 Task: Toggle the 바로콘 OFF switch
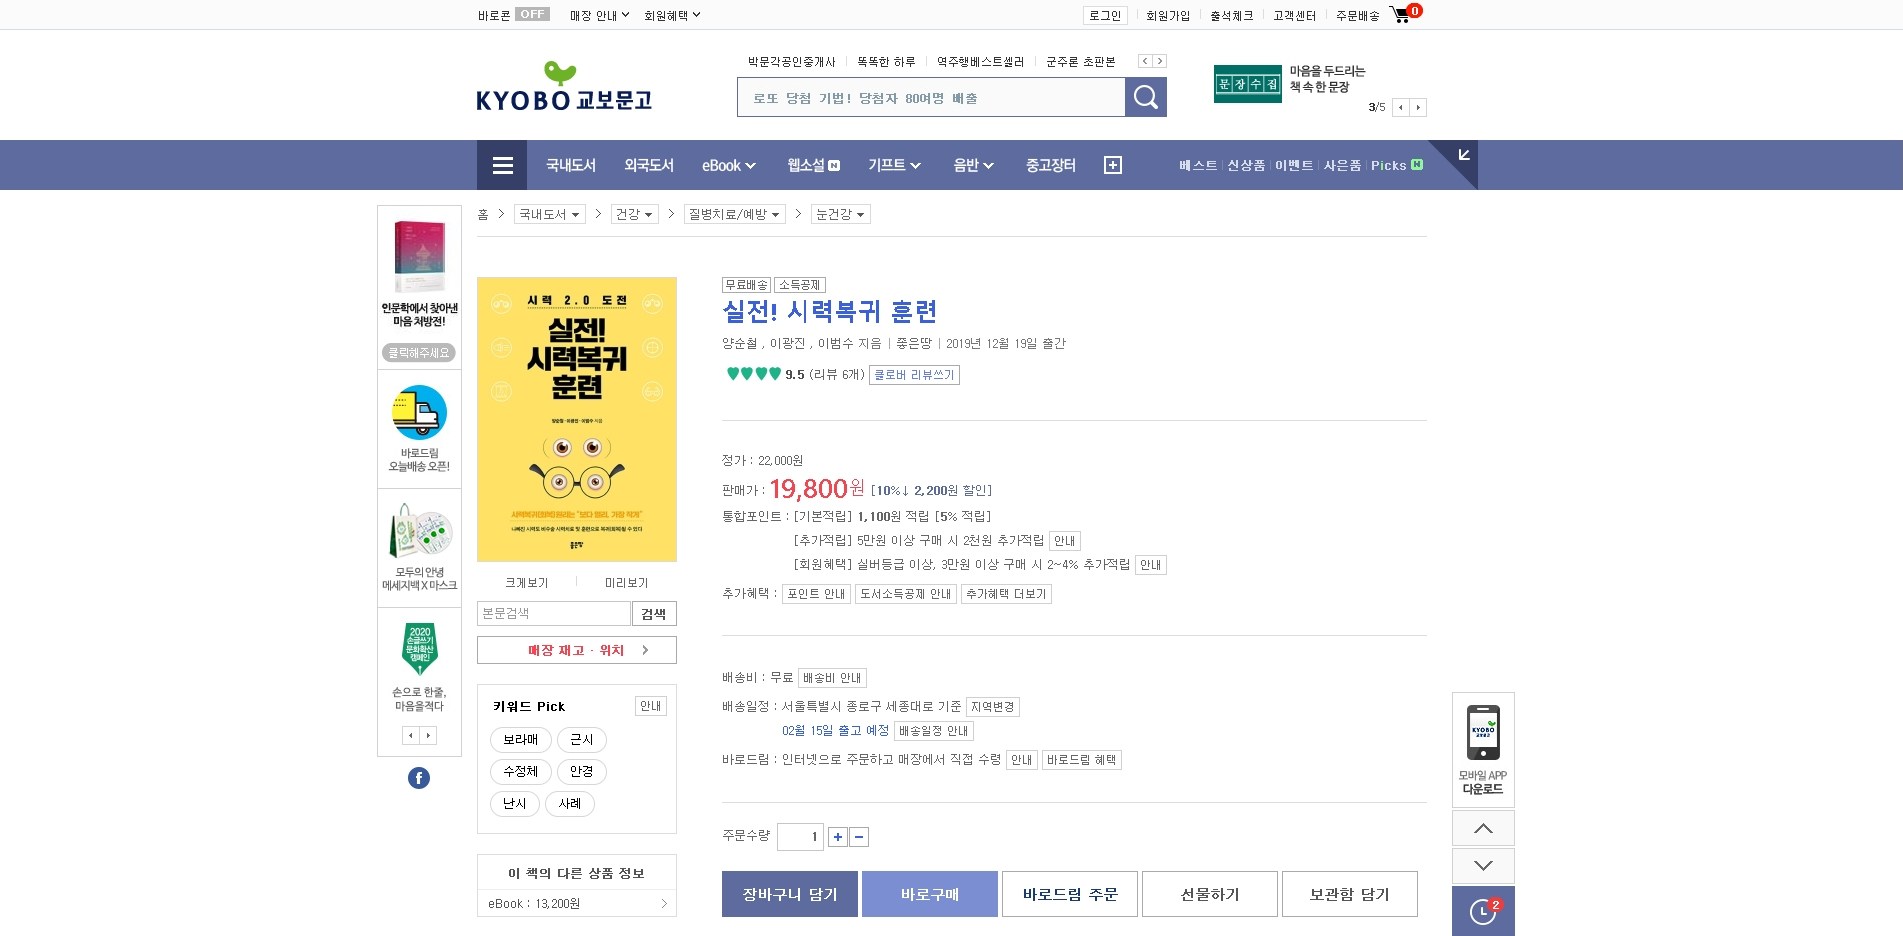click(x=532, y=14)
